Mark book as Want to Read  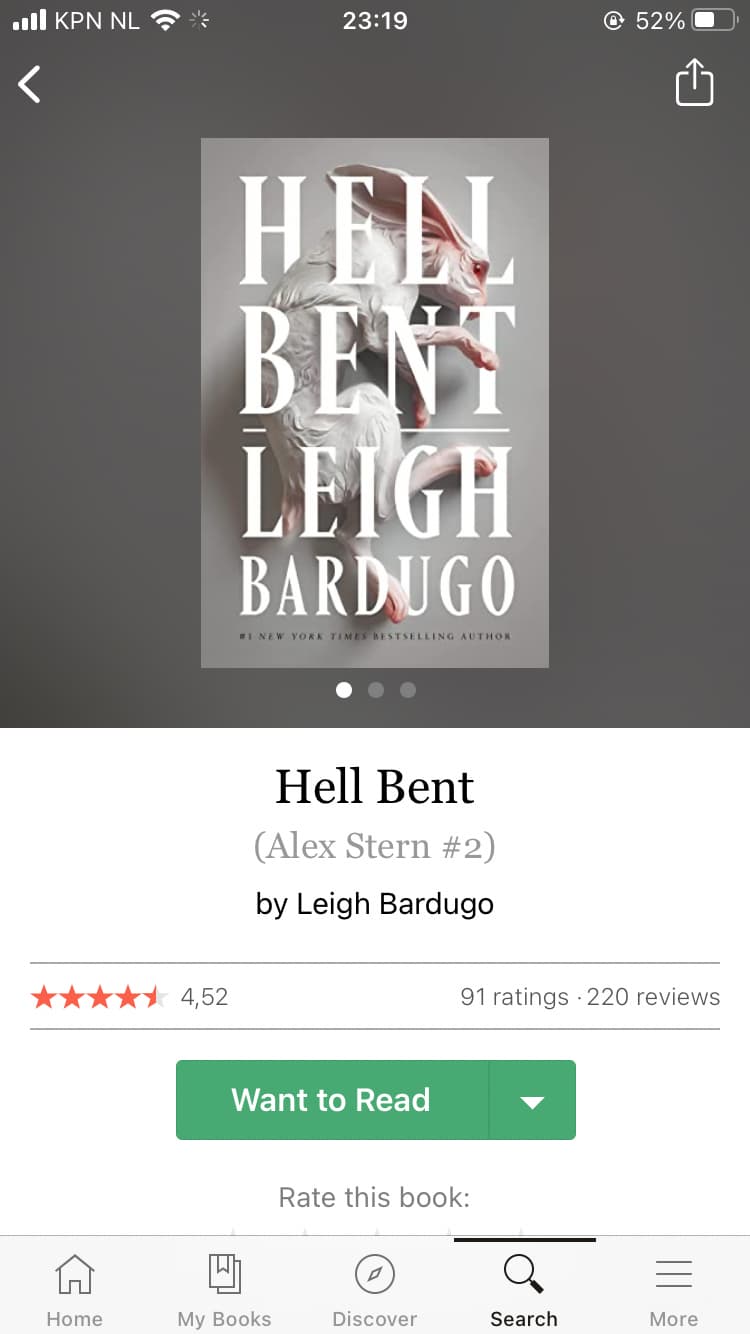332,1100
